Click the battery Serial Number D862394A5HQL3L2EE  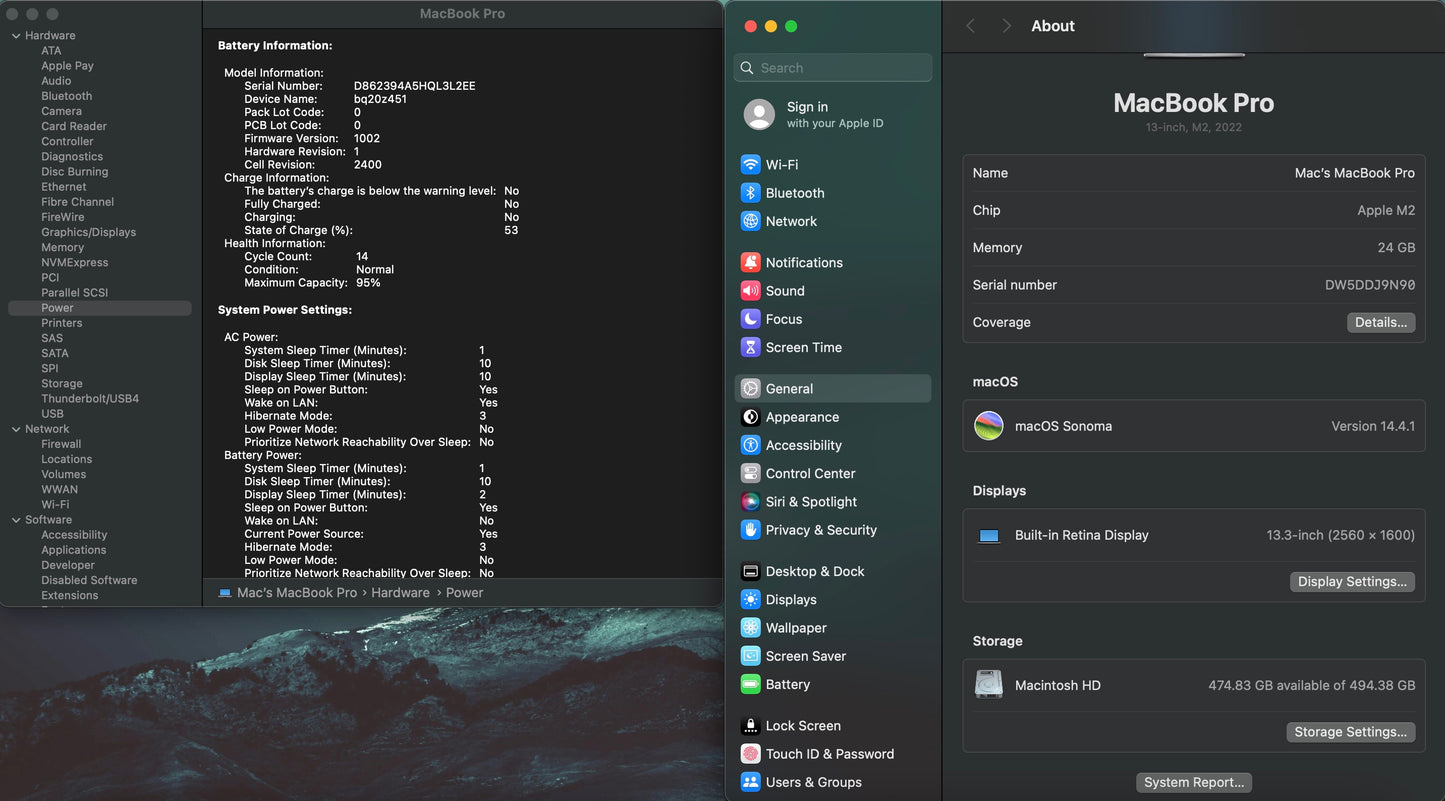click(x=414, y=86)
